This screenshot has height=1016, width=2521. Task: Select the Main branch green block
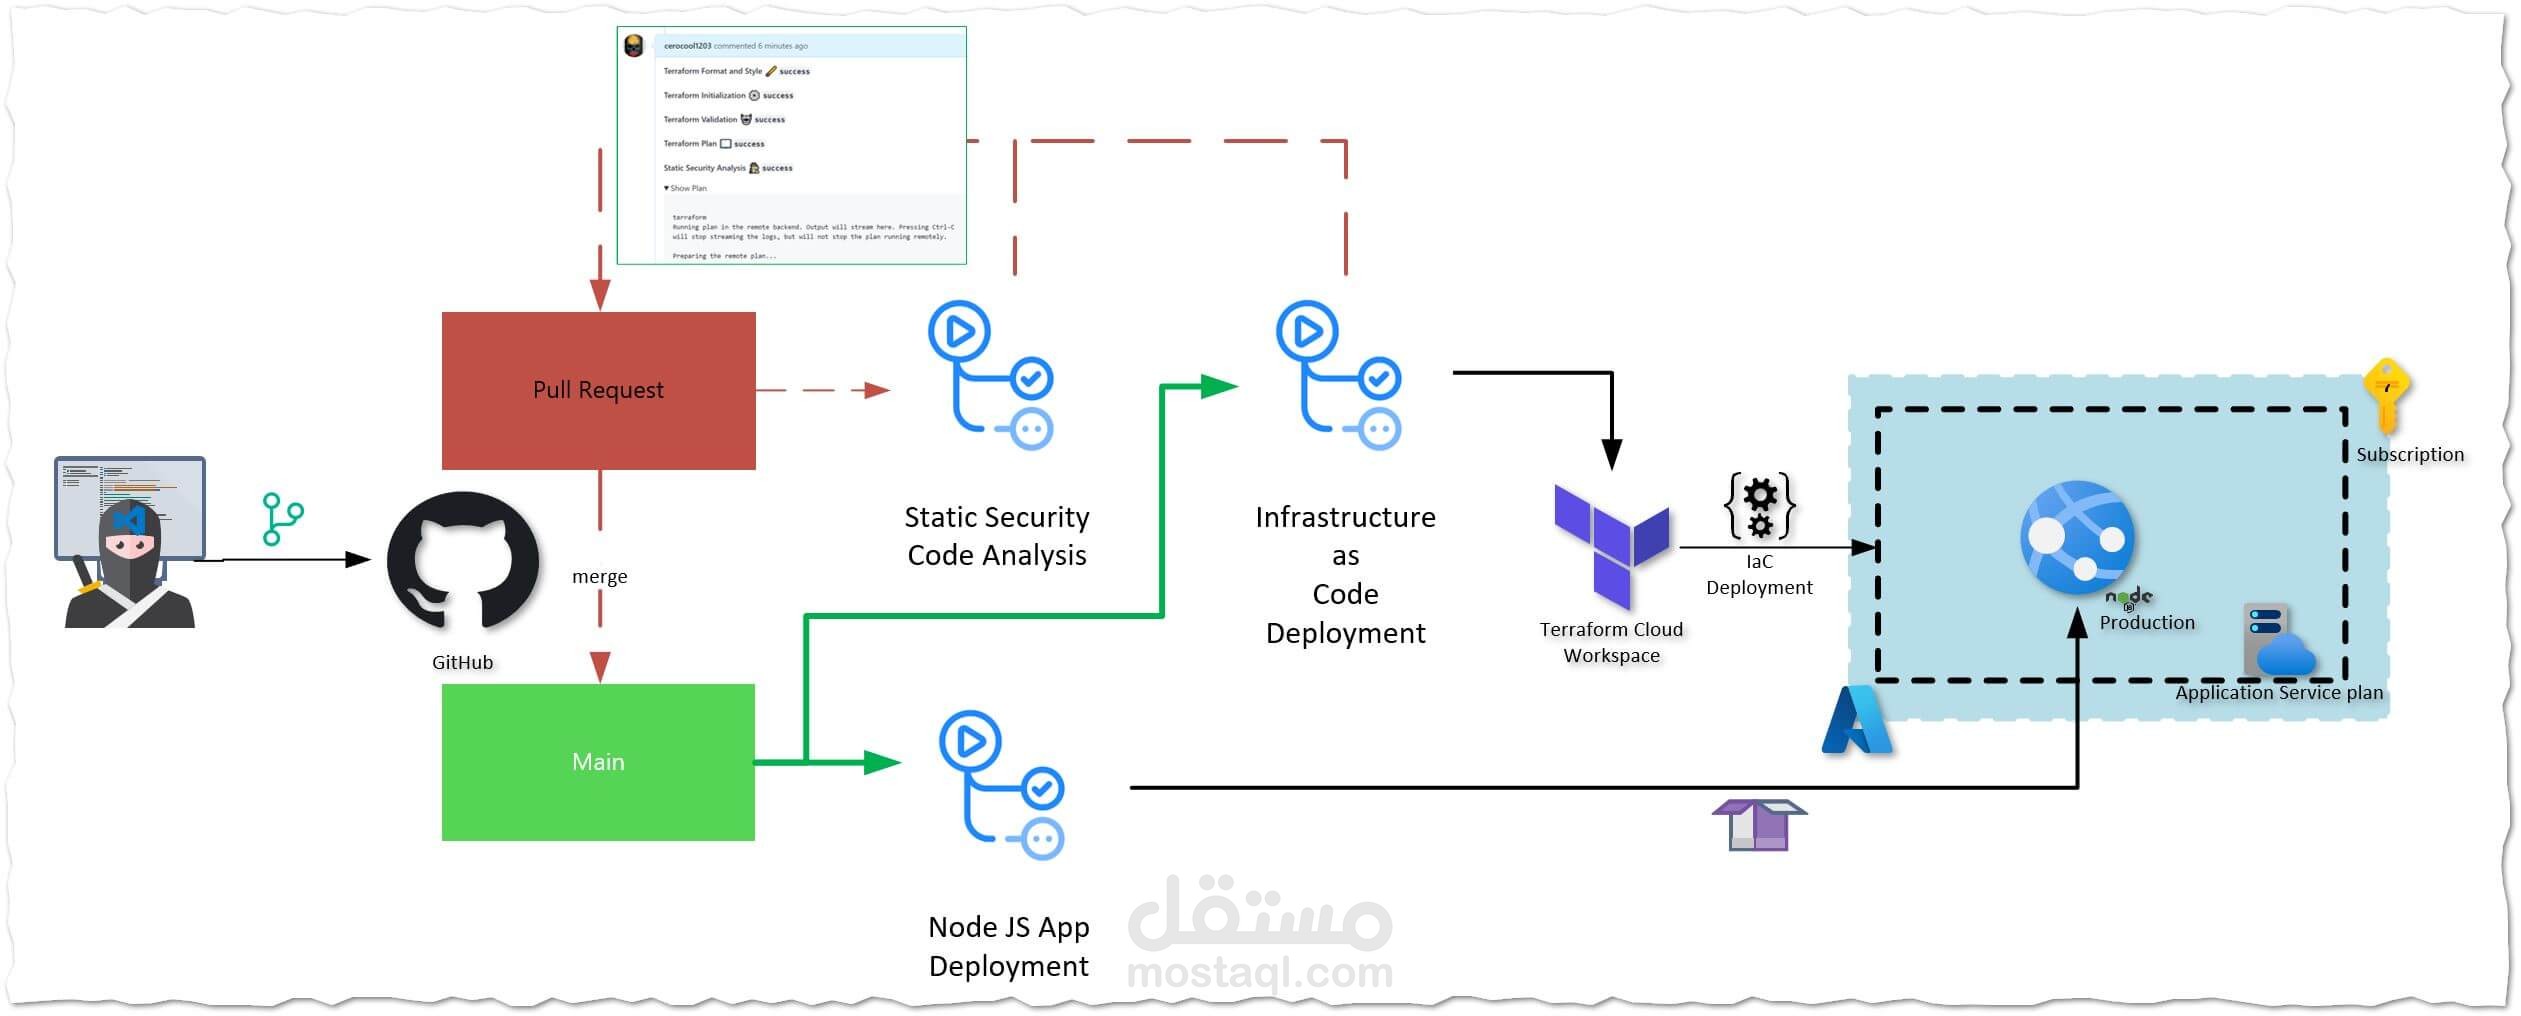click(x=598, y=761)
